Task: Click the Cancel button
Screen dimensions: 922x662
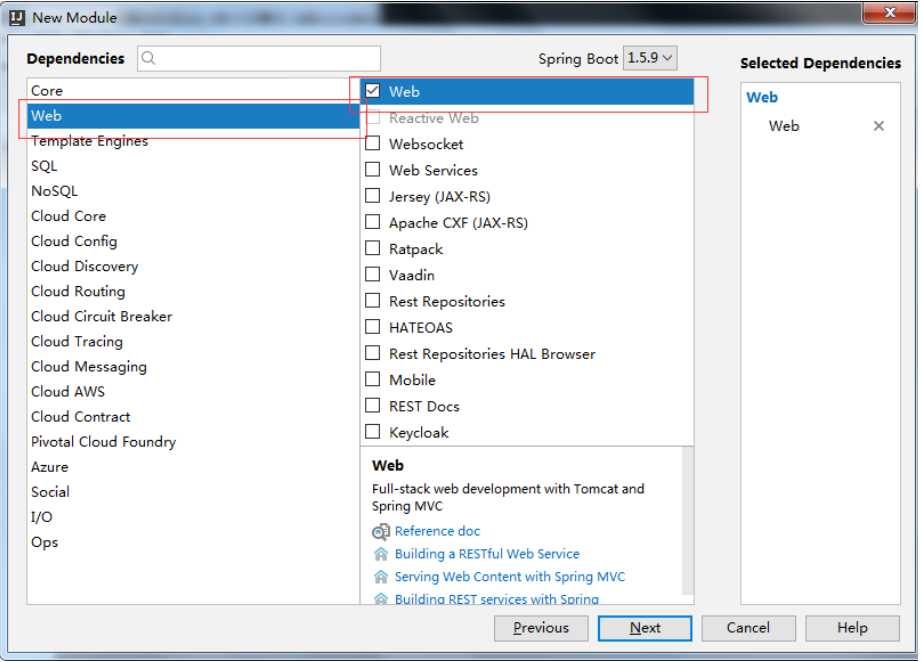Action: point(748,628)
